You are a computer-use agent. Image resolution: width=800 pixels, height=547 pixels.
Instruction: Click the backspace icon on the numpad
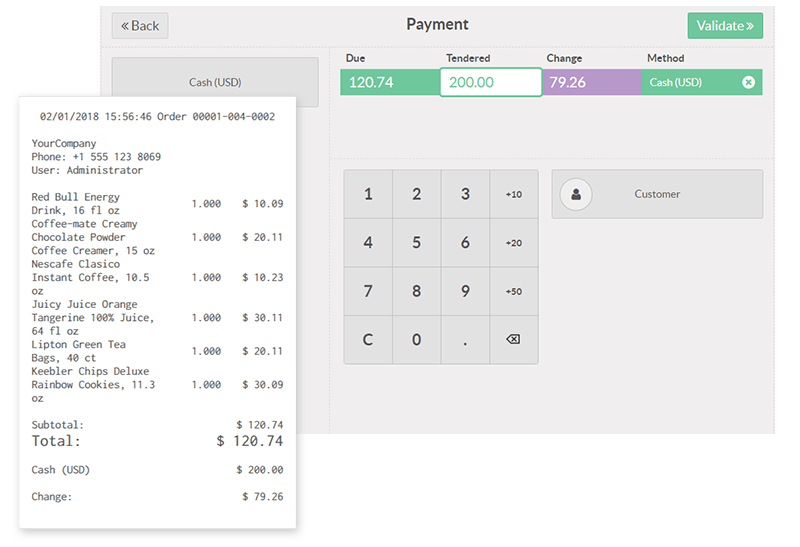click(x=513, y=340)
